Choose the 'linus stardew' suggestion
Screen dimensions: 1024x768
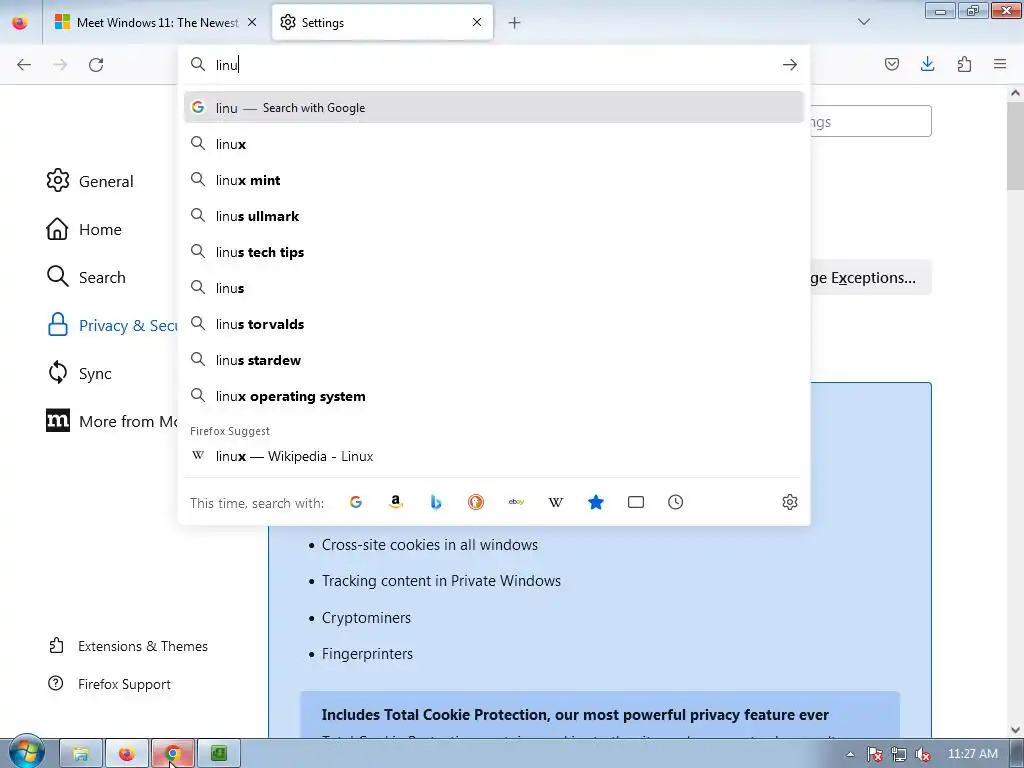click(x=494, y=360)
